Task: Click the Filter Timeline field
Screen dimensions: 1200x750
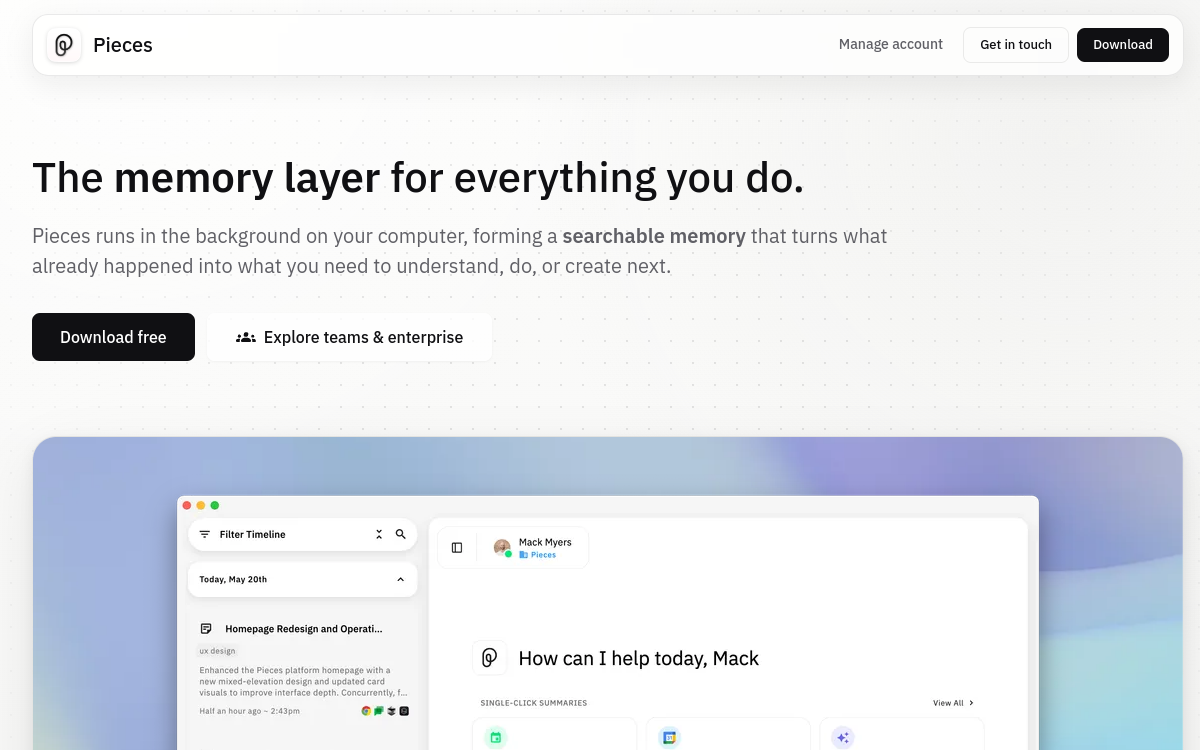Action: pos(303,534)
